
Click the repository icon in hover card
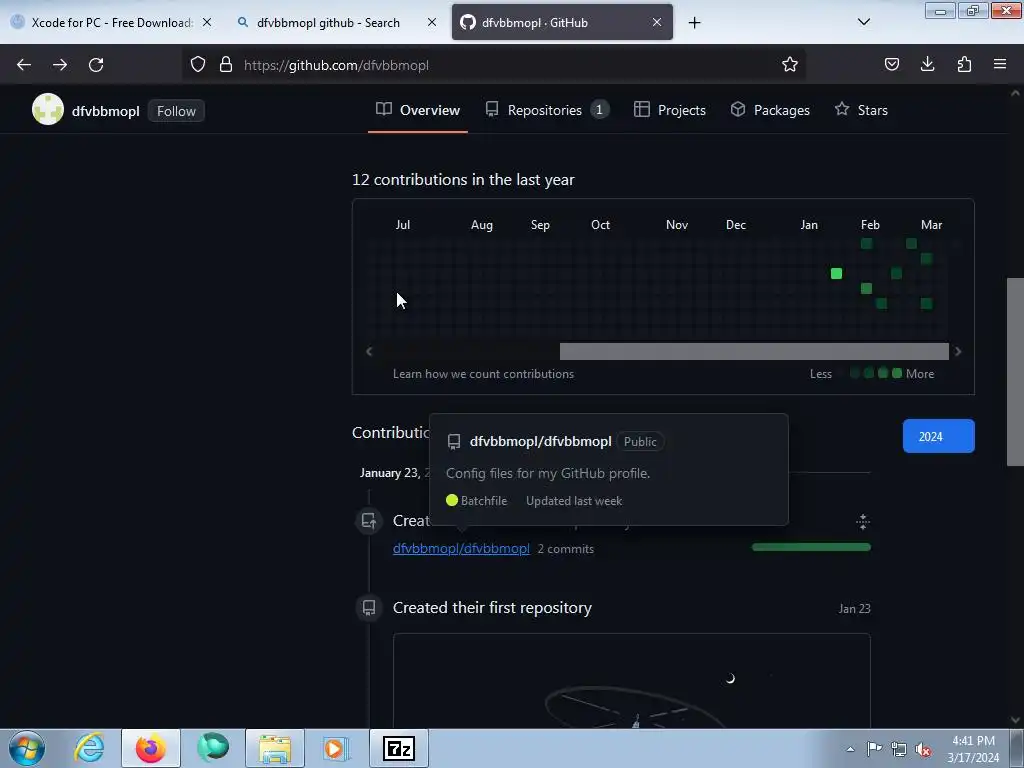point(454,442)
